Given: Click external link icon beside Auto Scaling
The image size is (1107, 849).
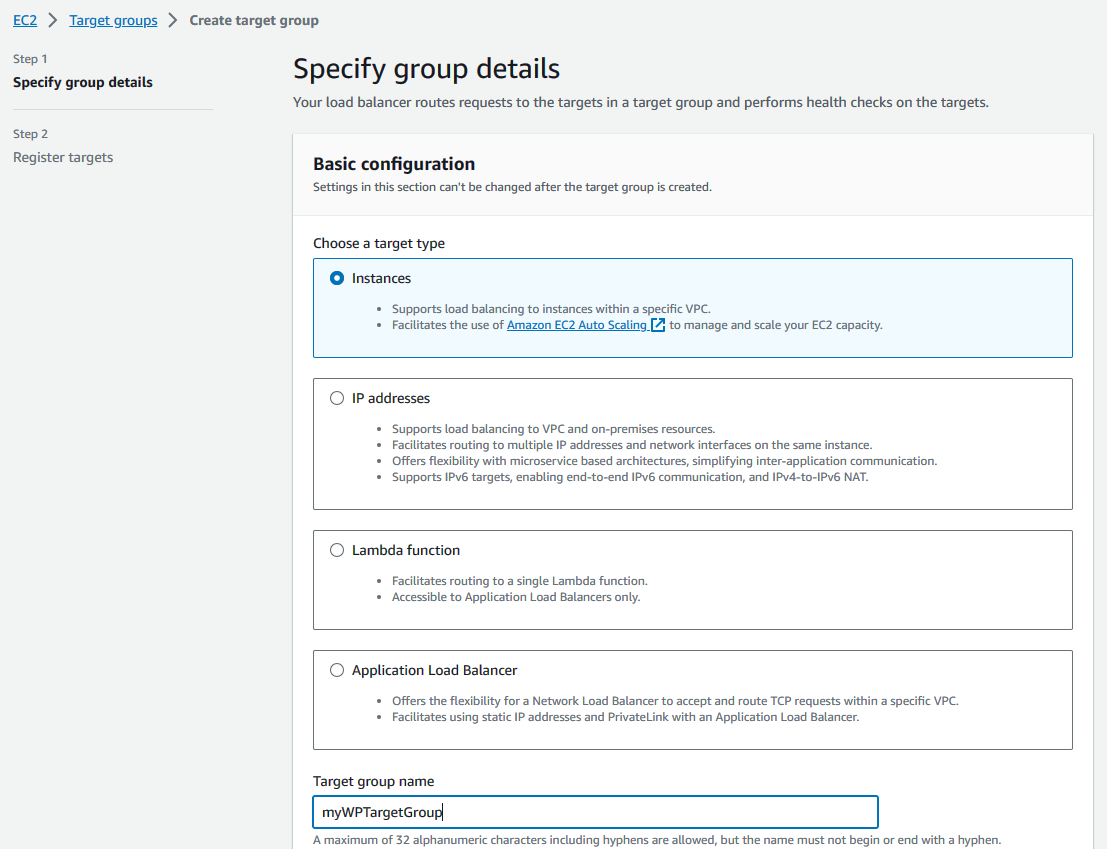Looking at the screenshot, I should click(x=658, y=325).
